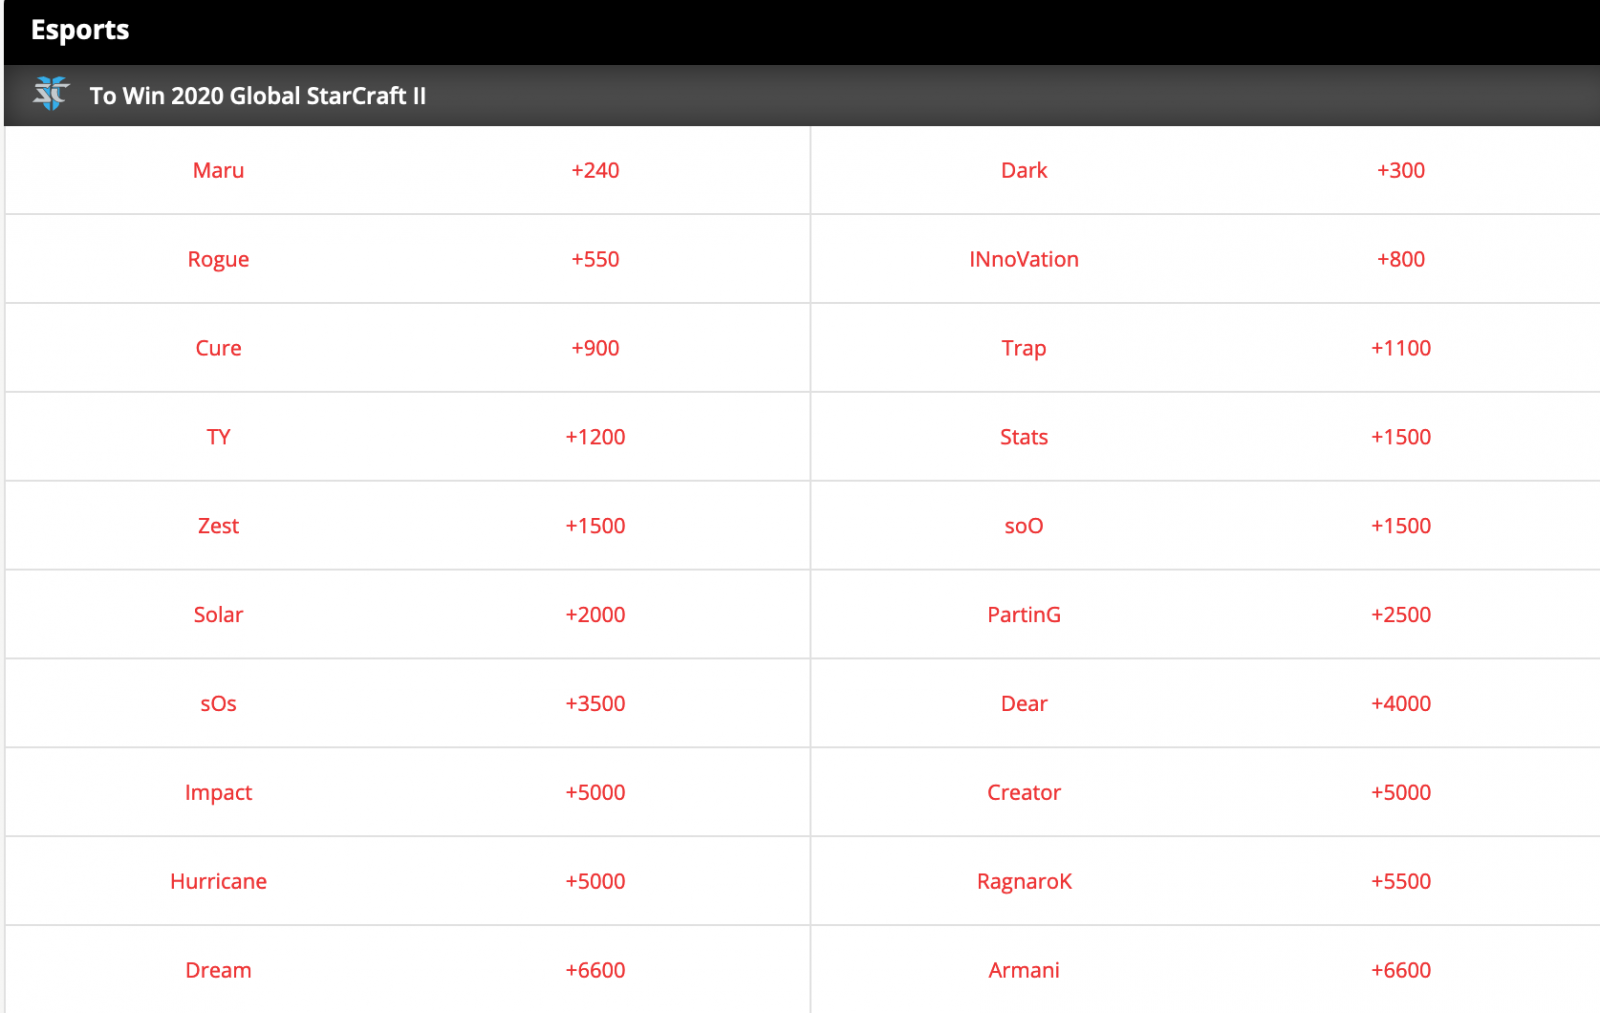
Task: Choose the +800 odds for INnoVation
Action: tap(1401, 259)
